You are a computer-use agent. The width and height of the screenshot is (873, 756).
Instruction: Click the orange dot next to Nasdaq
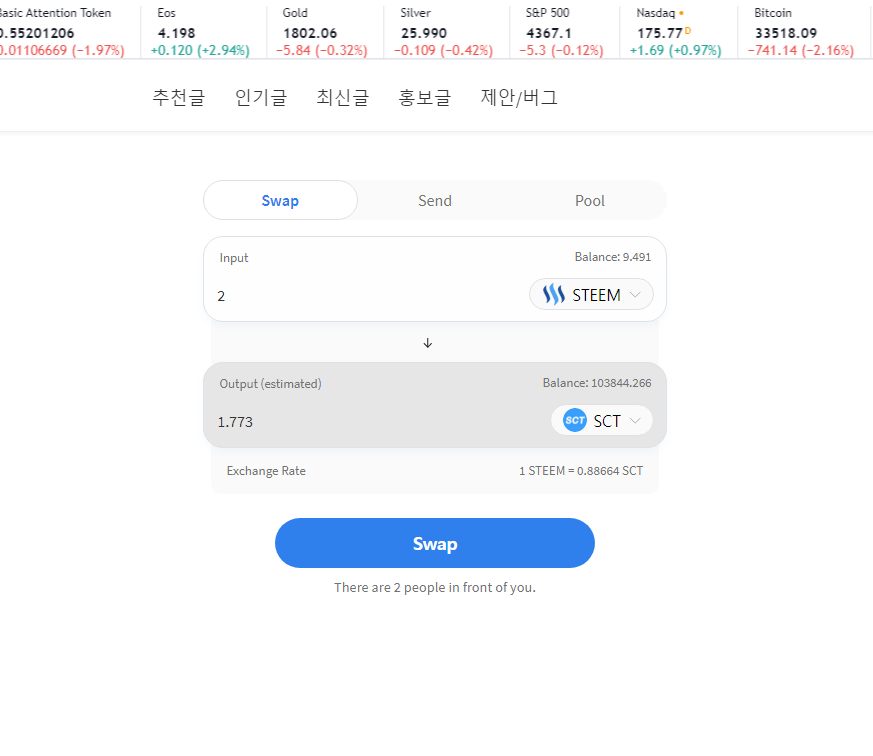click(x=681, y=13)
